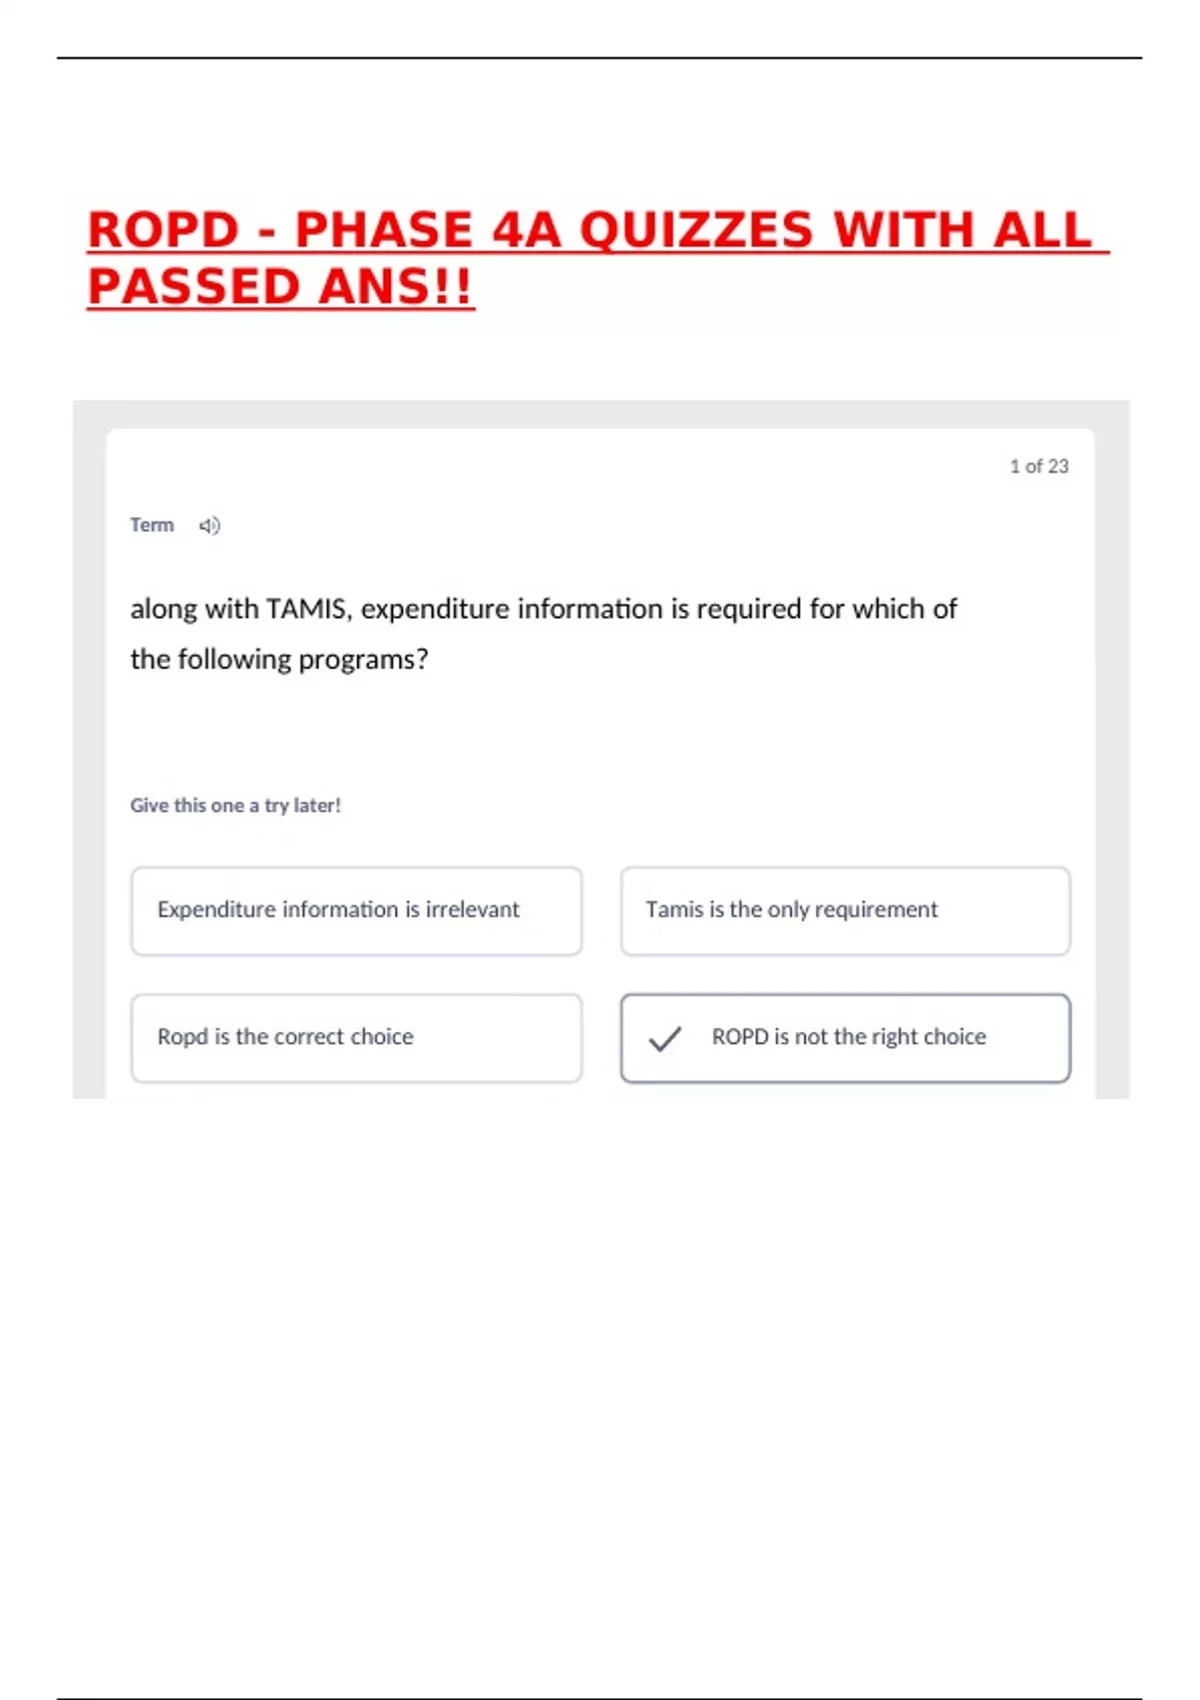The height and width of the screenshot is (1700, 1200).
Task: Click the "Term" label
Action: point(152,526)
